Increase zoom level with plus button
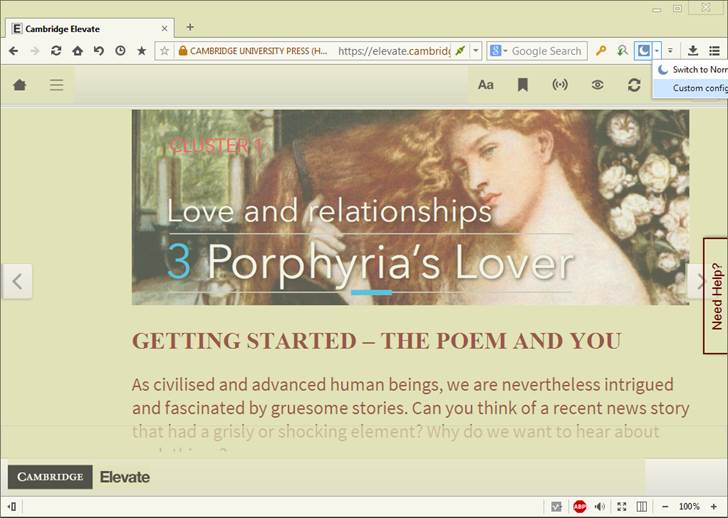The image size is (728, 518). pos(714,507)
